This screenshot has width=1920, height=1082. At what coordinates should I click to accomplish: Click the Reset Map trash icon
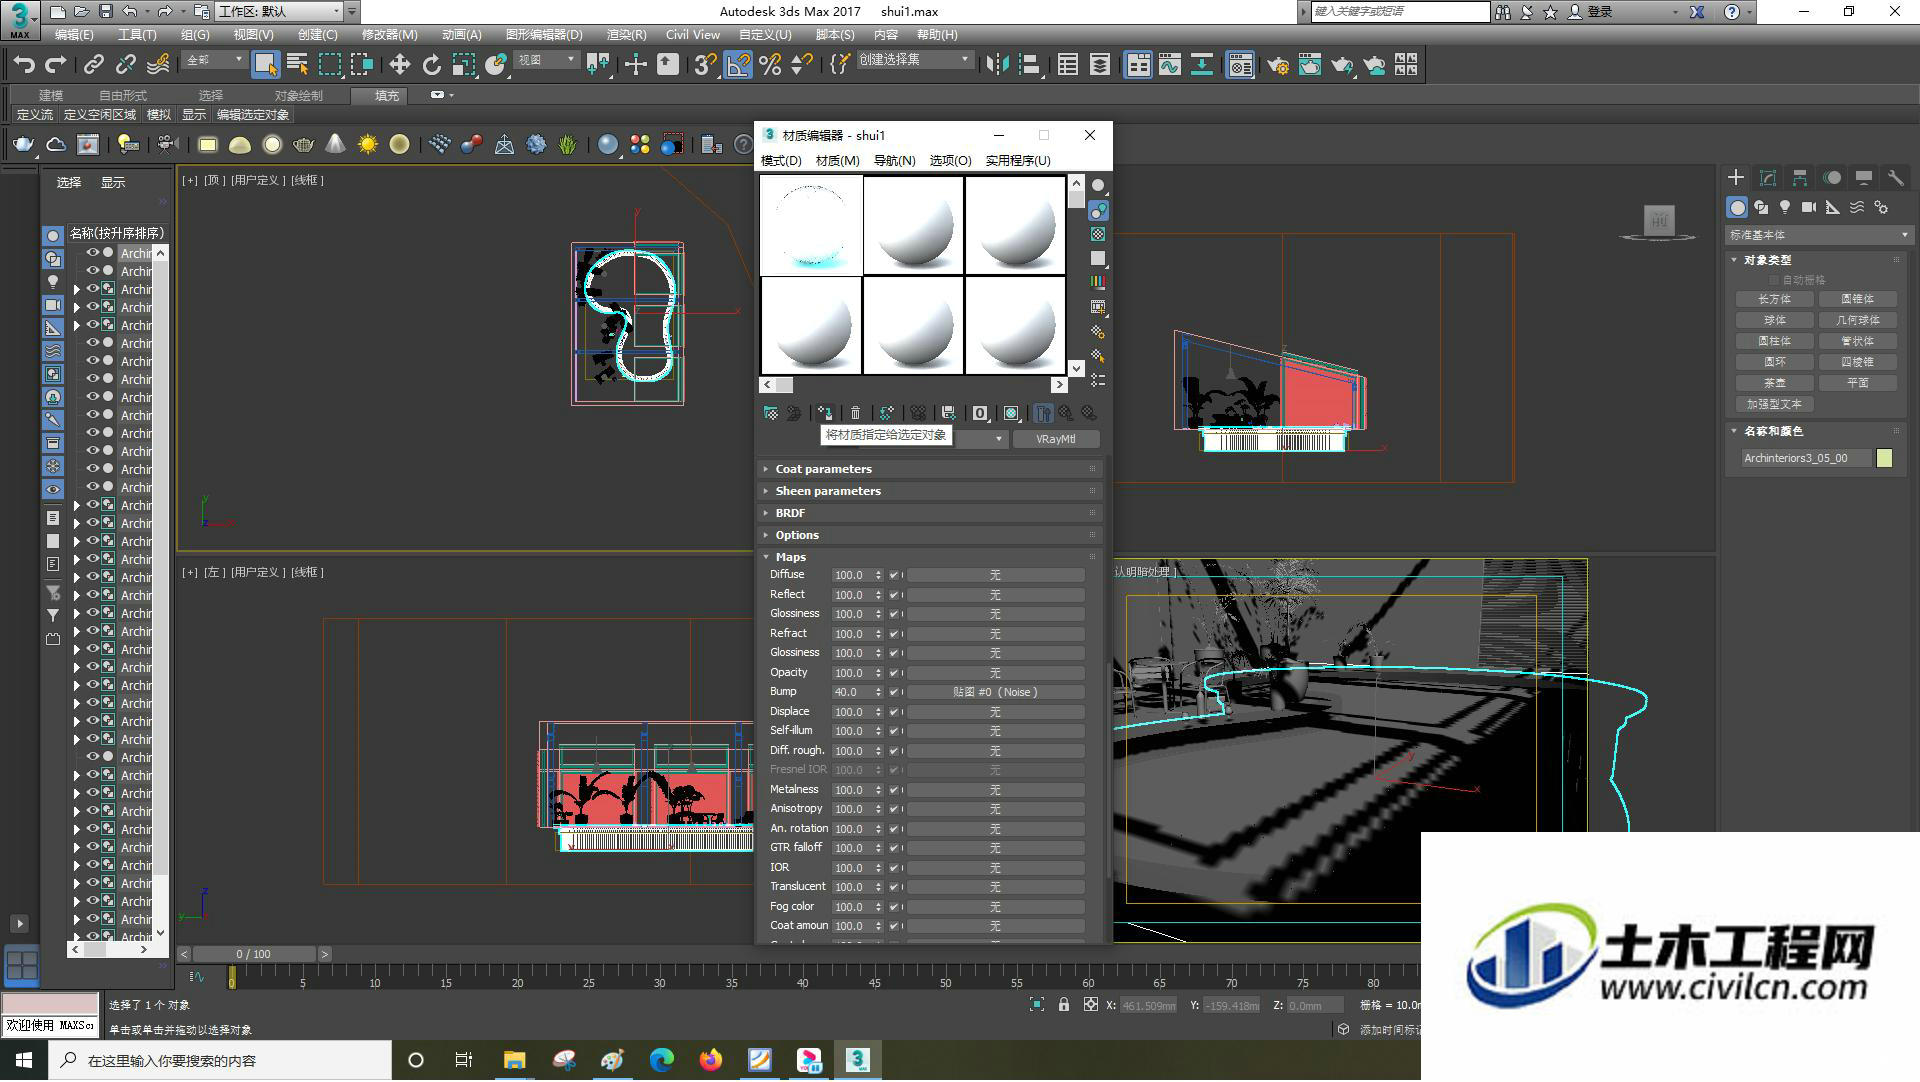click(x=855, y=413)
